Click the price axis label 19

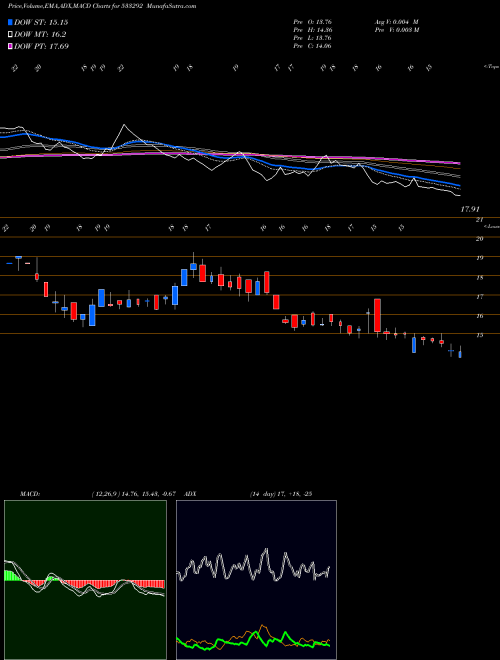click(x=479, y=258)
